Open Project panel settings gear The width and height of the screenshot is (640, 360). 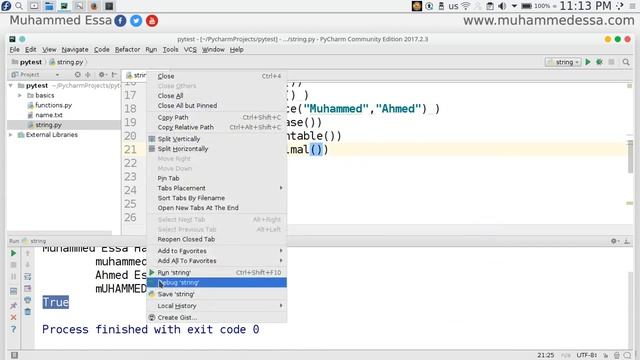pos(102,75)
